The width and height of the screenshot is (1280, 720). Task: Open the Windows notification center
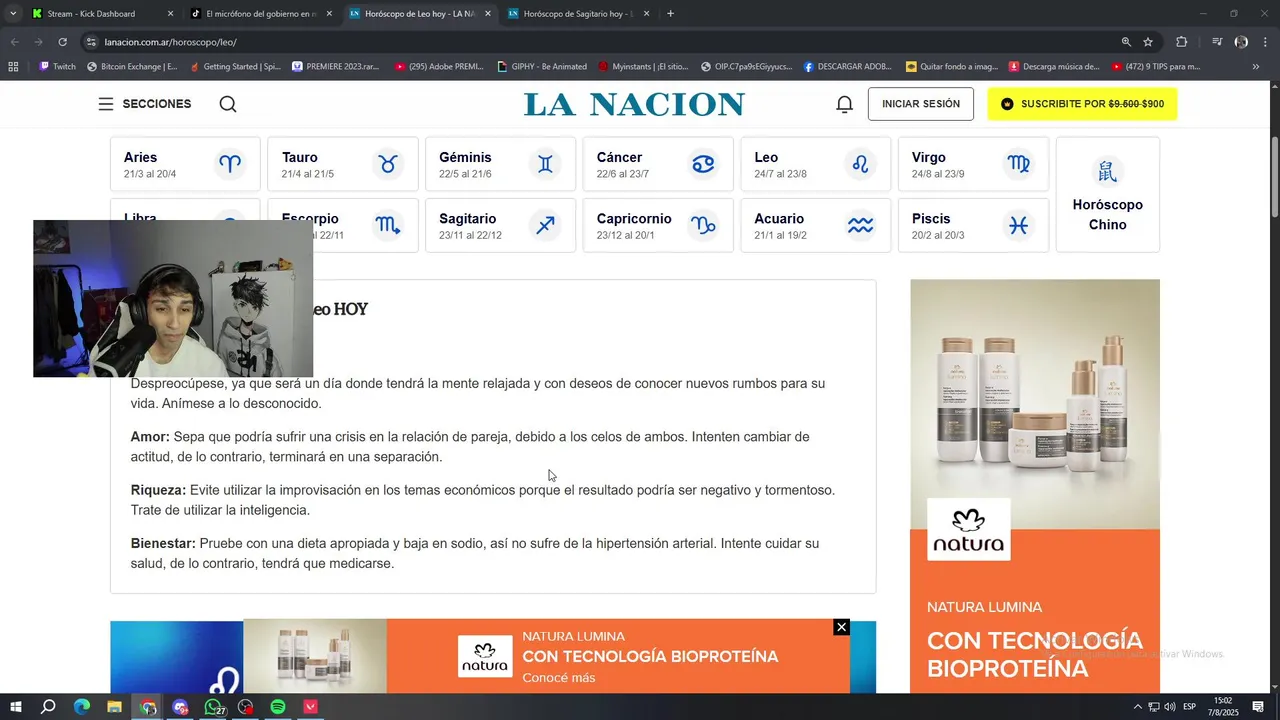click(x=1258, y=707)
